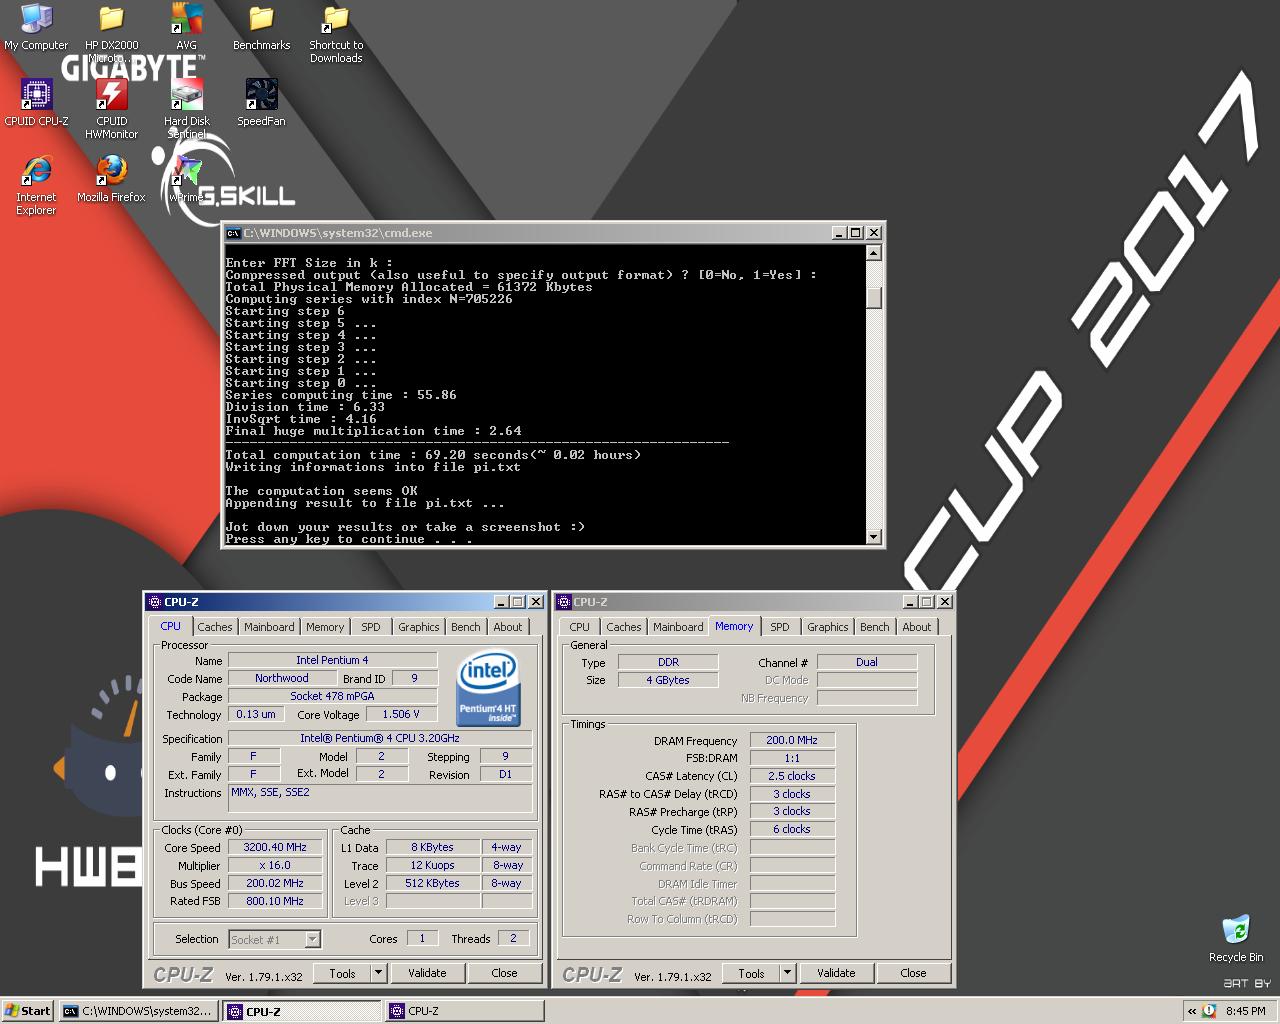Open Memory tab in left CPU-Z
Image resolution: width=1280 pixels, height=1024 pixels.
click(325, 627)
